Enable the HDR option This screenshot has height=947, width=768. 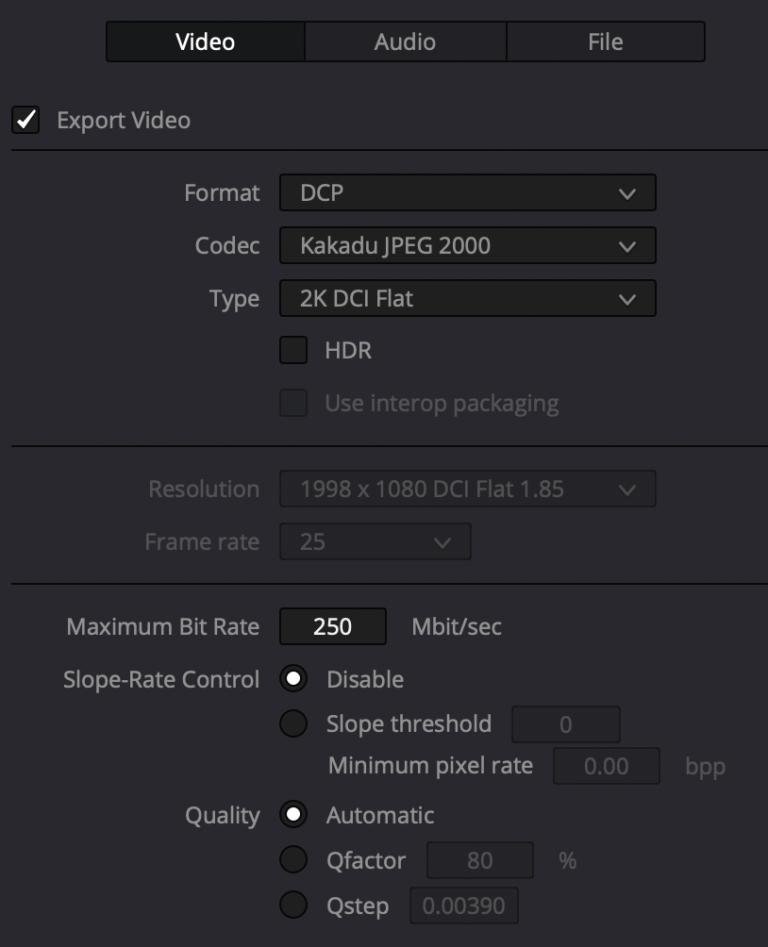coord(295,352)
